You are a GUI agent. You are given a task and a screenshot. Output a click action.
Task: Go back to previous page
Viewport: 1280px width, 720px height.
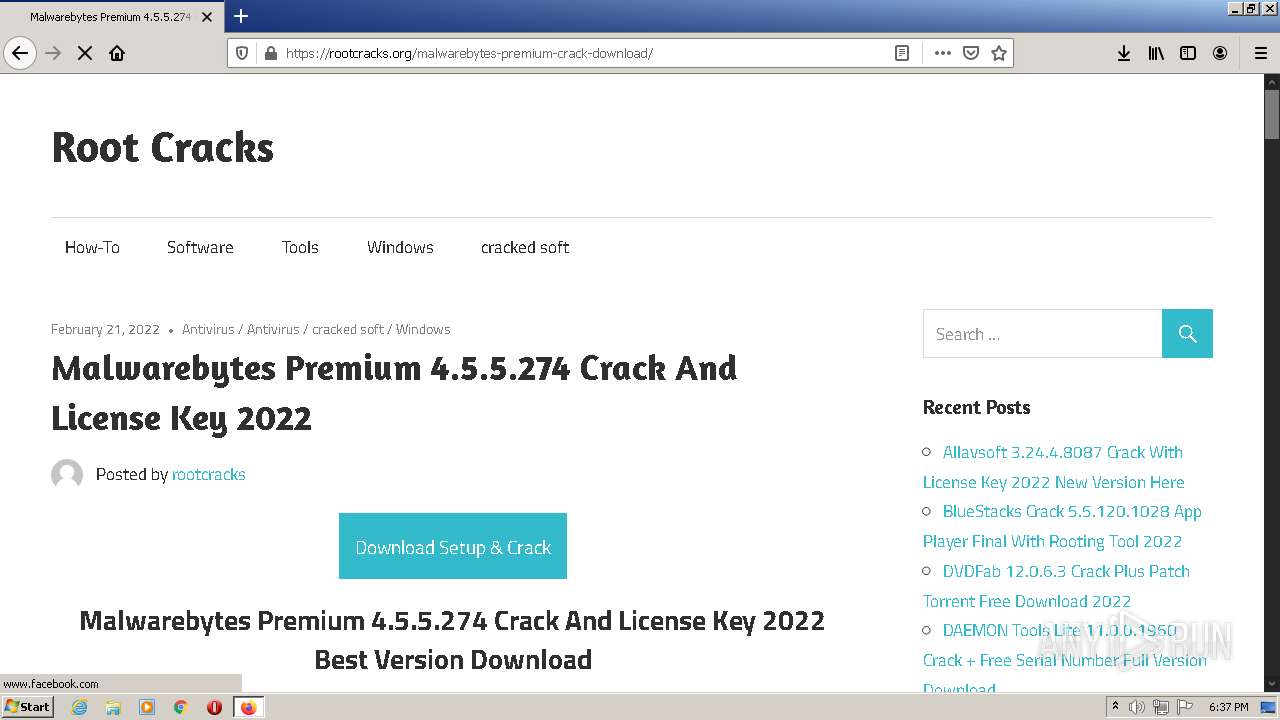[x=20, y=53]
